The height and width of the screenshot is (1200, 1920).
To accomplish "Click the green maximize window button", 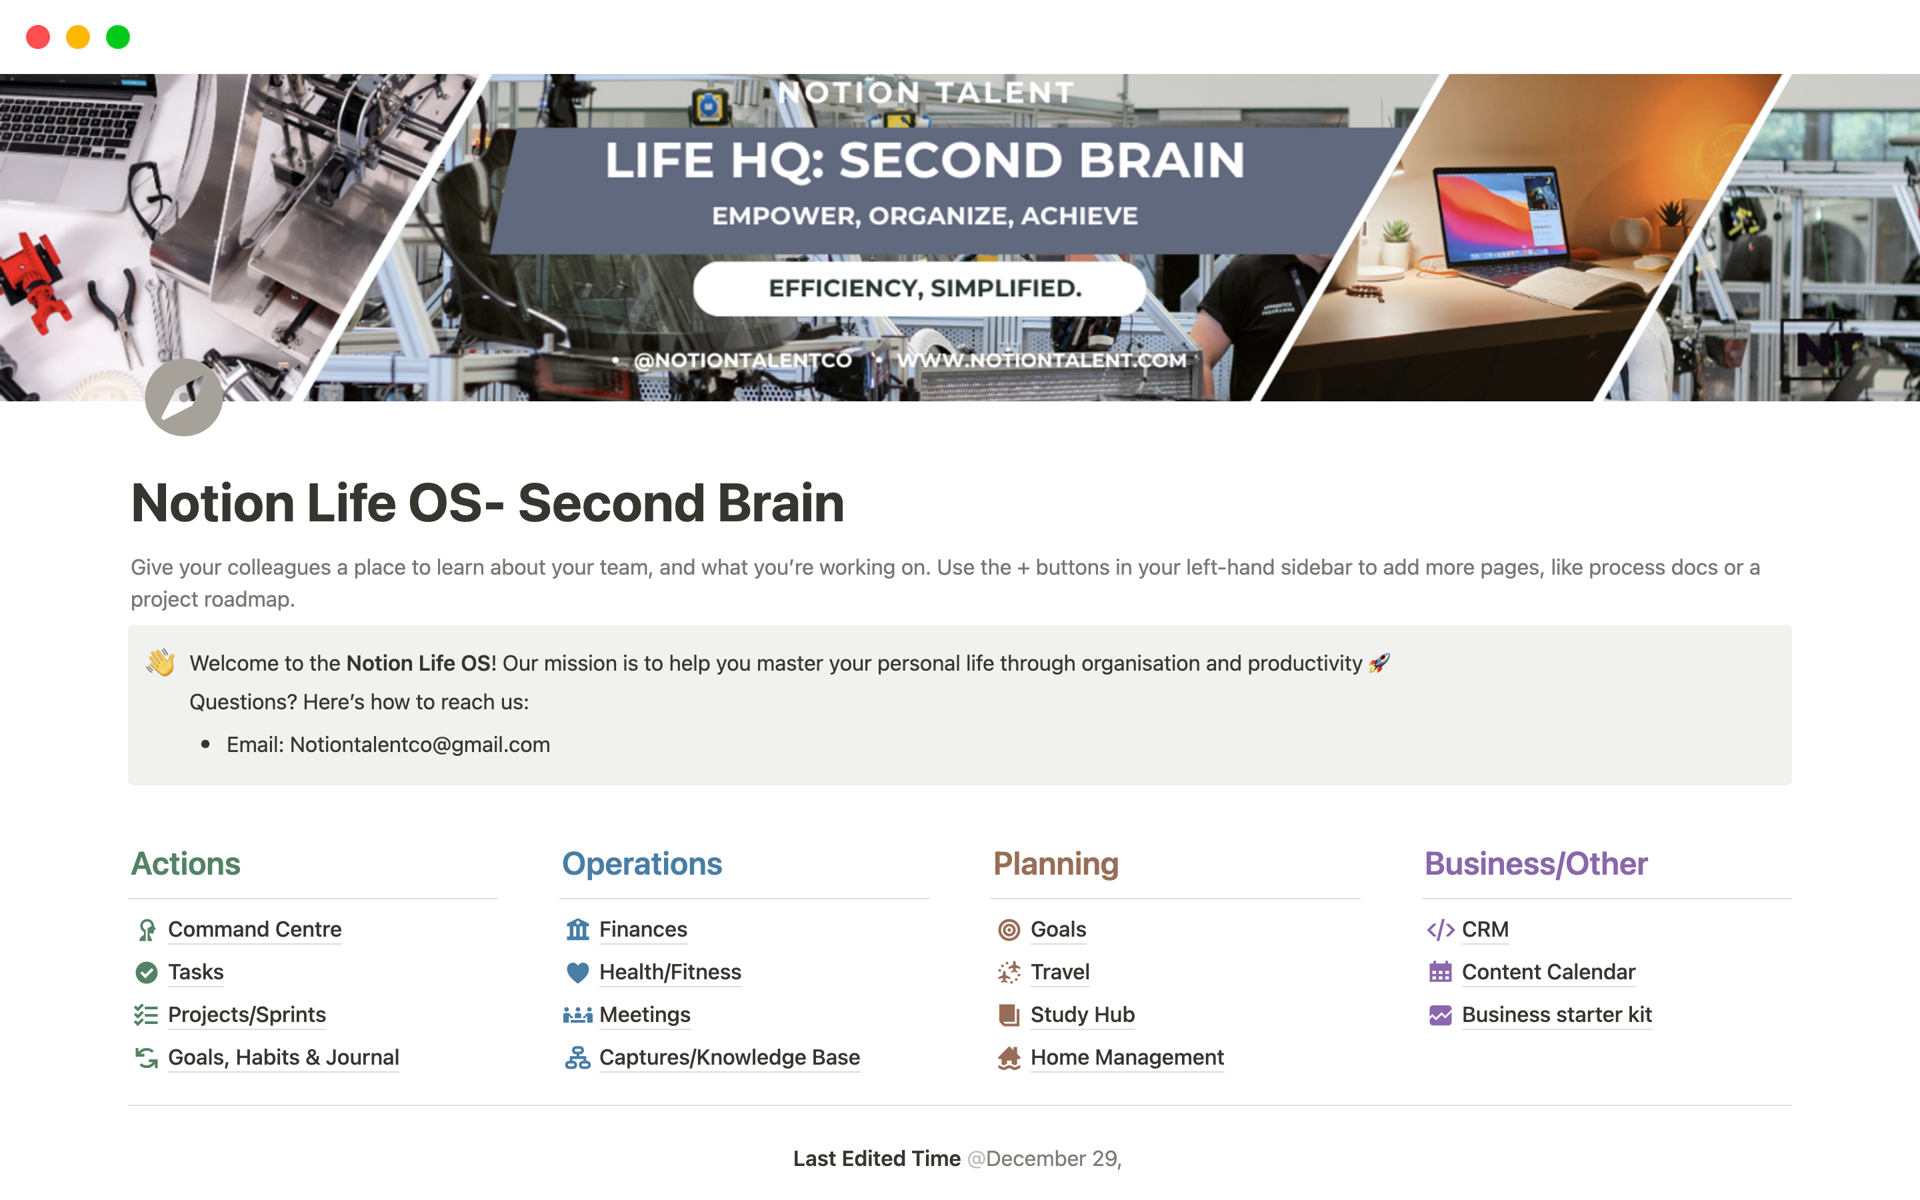I will click(x=118, y=37).
